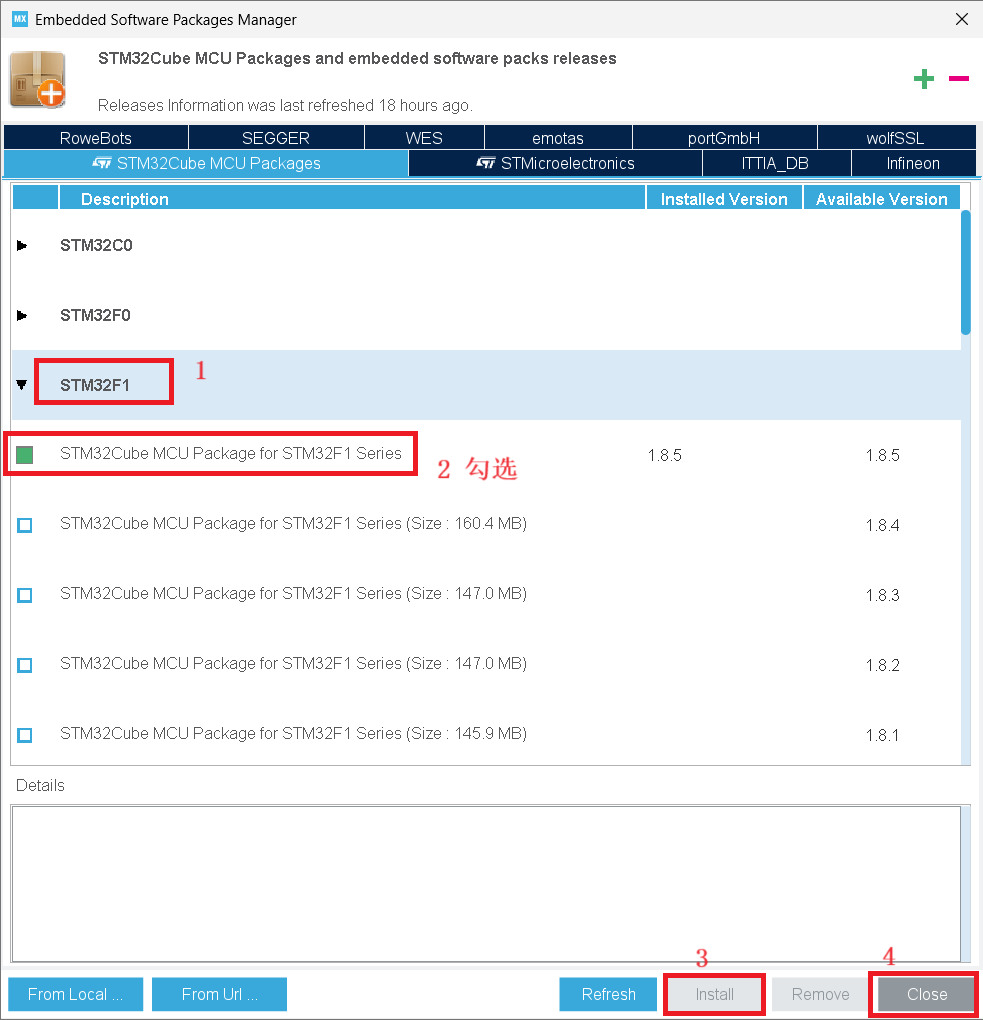Select the row text 'STM32Cube MCU Package for STM32F1 Series (Size : 160.4 MB)'
The width and height of the screenshot is (983, 1020).
293,524
